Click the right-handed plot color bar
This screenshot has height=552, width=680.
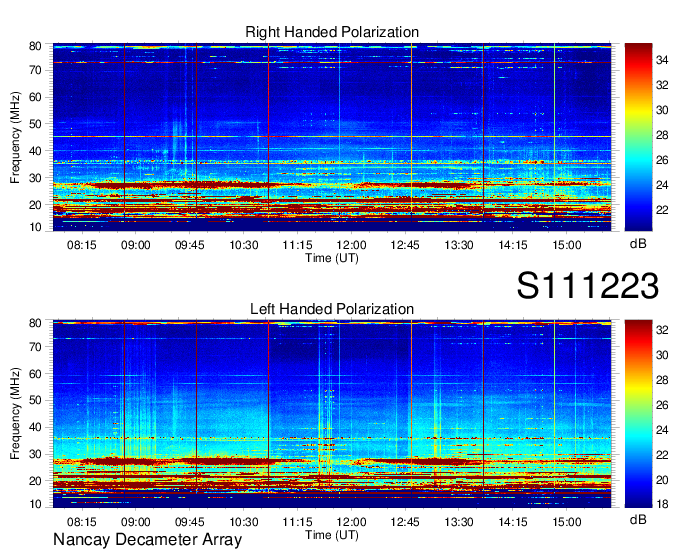click(638, 137)
